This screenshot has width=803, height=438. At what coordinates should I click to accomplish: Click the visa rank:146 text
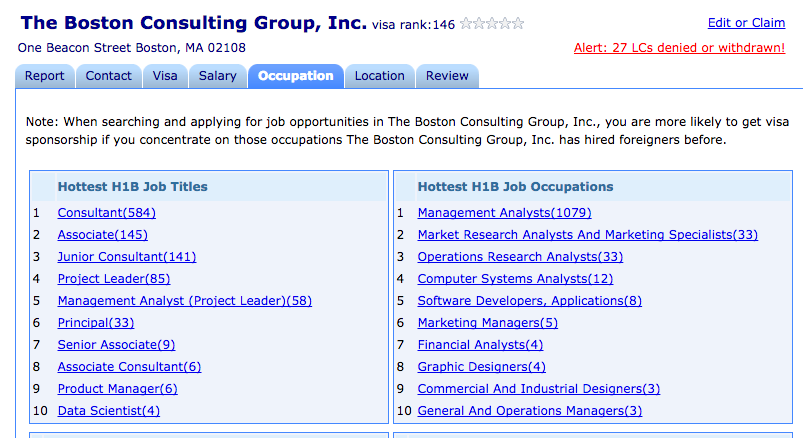pyautogui.click(x=413, y=25)
